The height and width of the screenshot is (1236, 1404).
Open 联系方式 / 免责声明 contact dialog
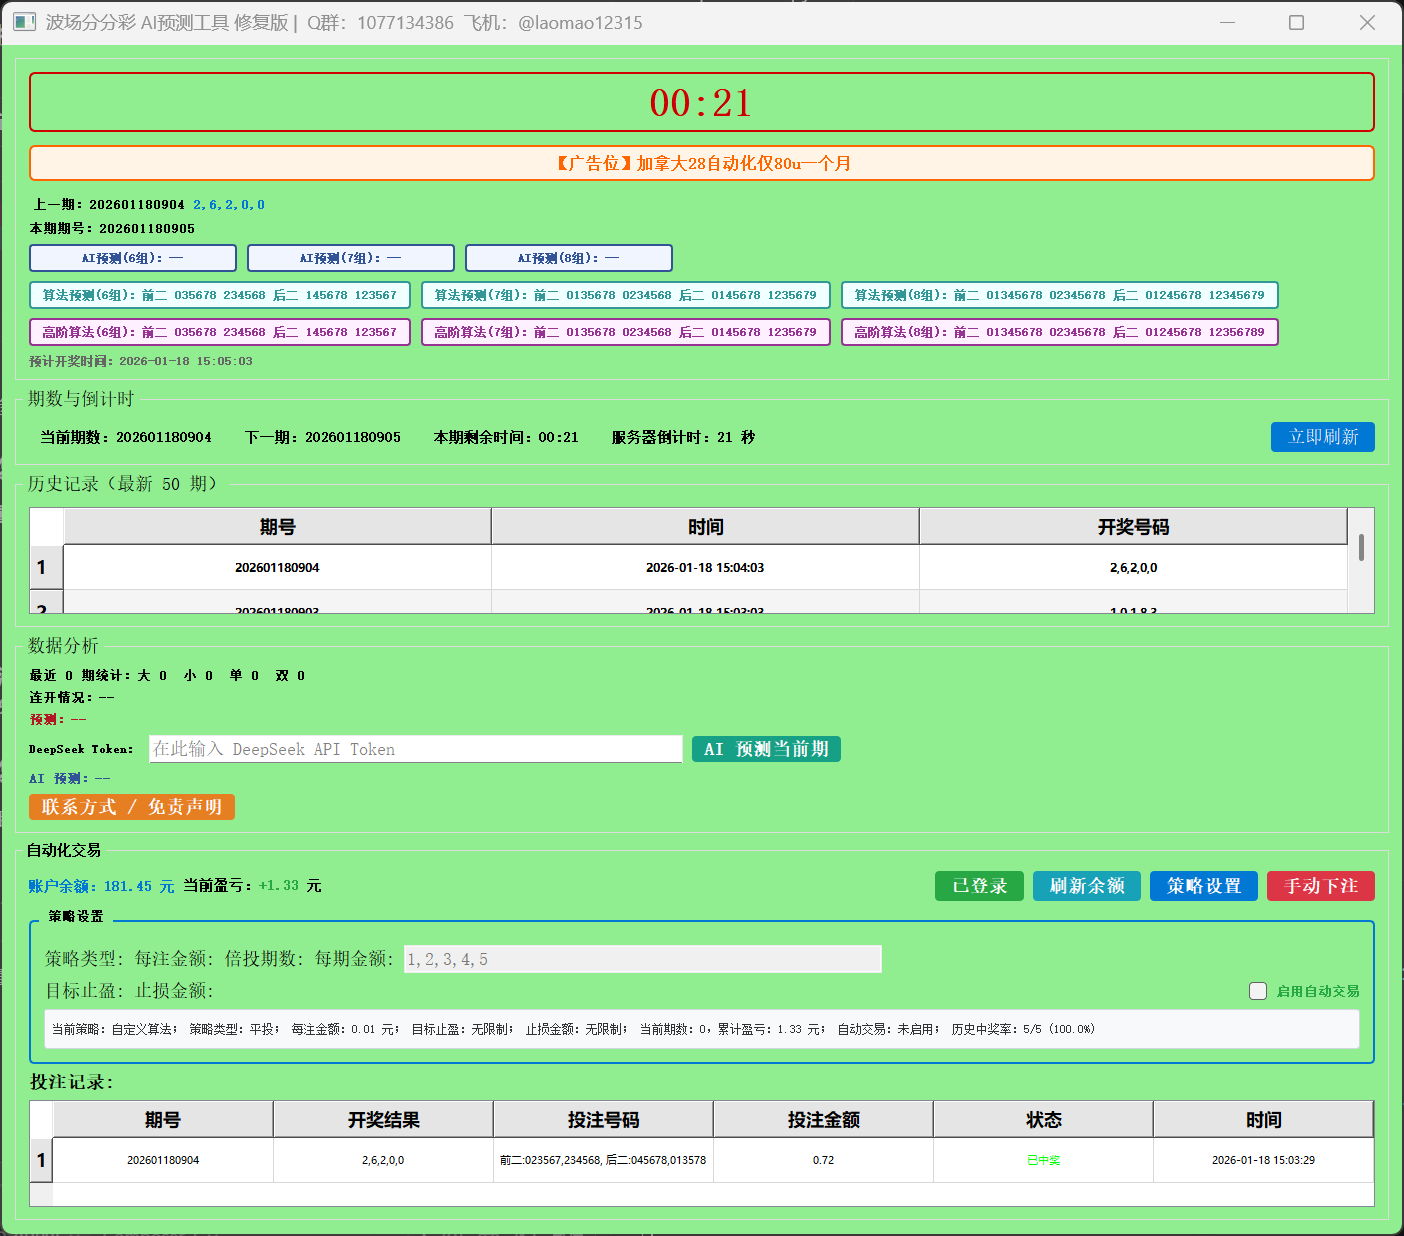[131, 807]
